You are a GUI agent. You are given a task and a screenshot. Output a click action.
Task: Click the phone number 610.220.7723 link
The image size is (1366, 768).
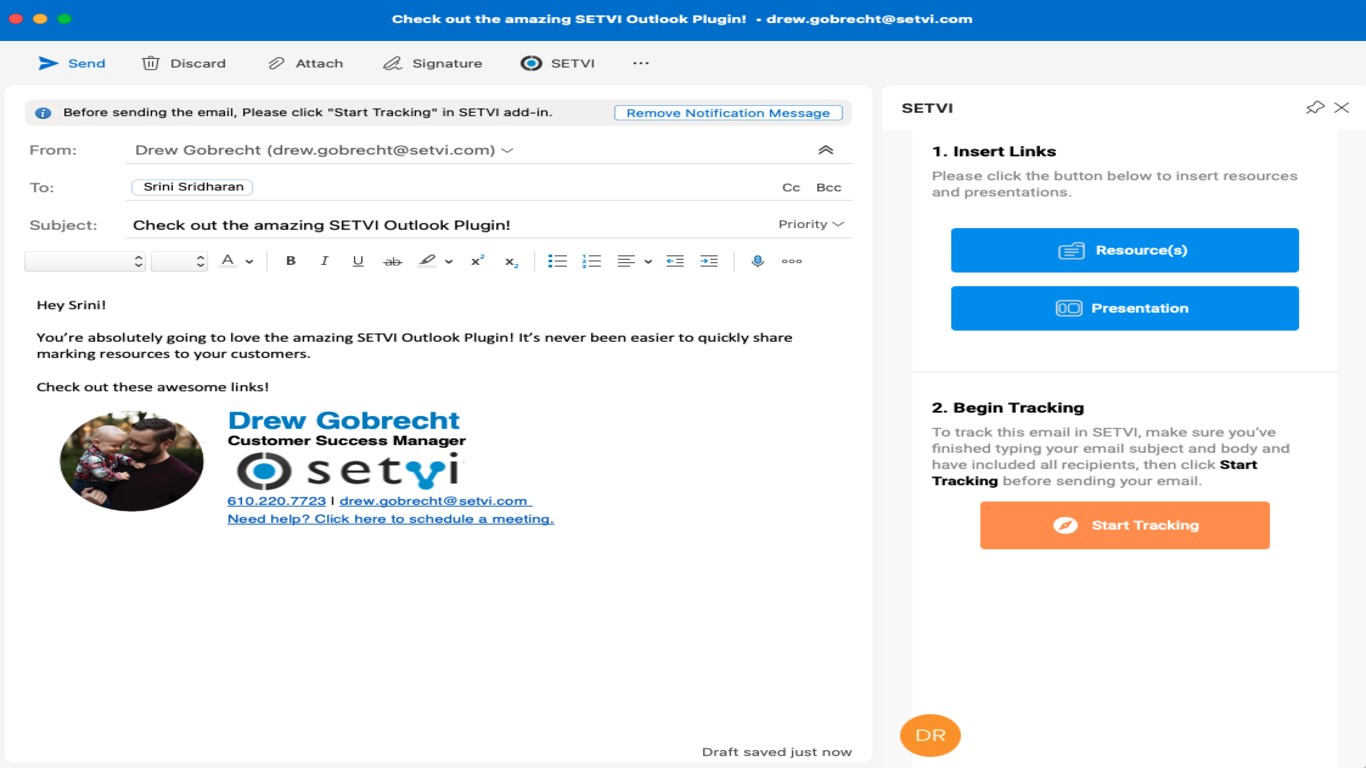277,501
